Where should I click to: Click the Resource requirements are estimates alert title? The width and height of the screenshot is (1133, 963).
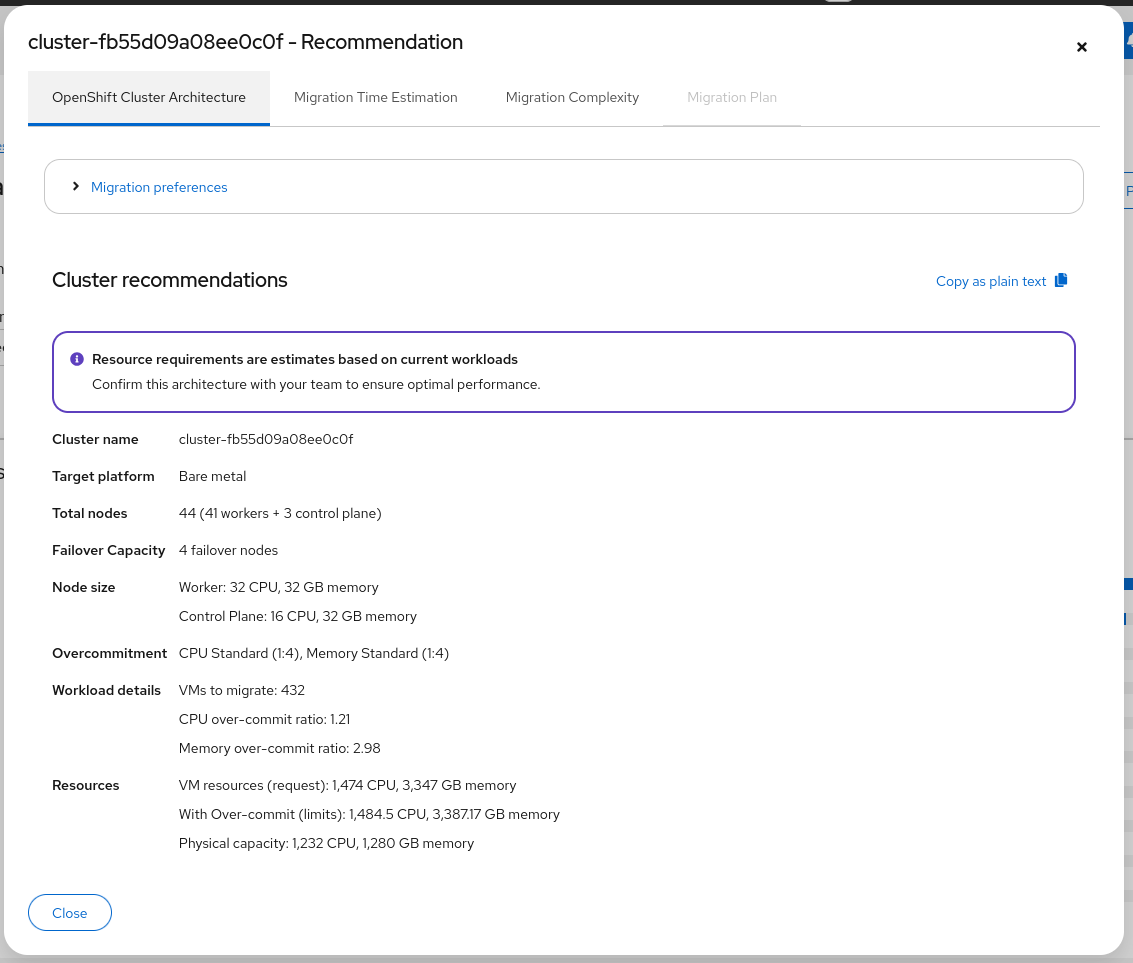pyautogui.click(x=305, y=359)
